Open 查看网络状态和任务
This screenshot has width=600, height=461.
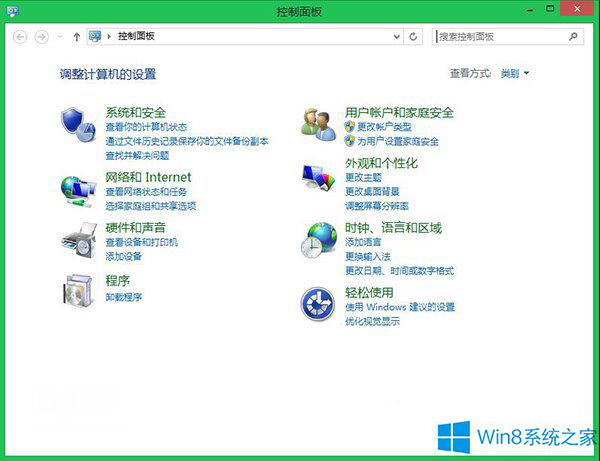[x=146, y=191]
